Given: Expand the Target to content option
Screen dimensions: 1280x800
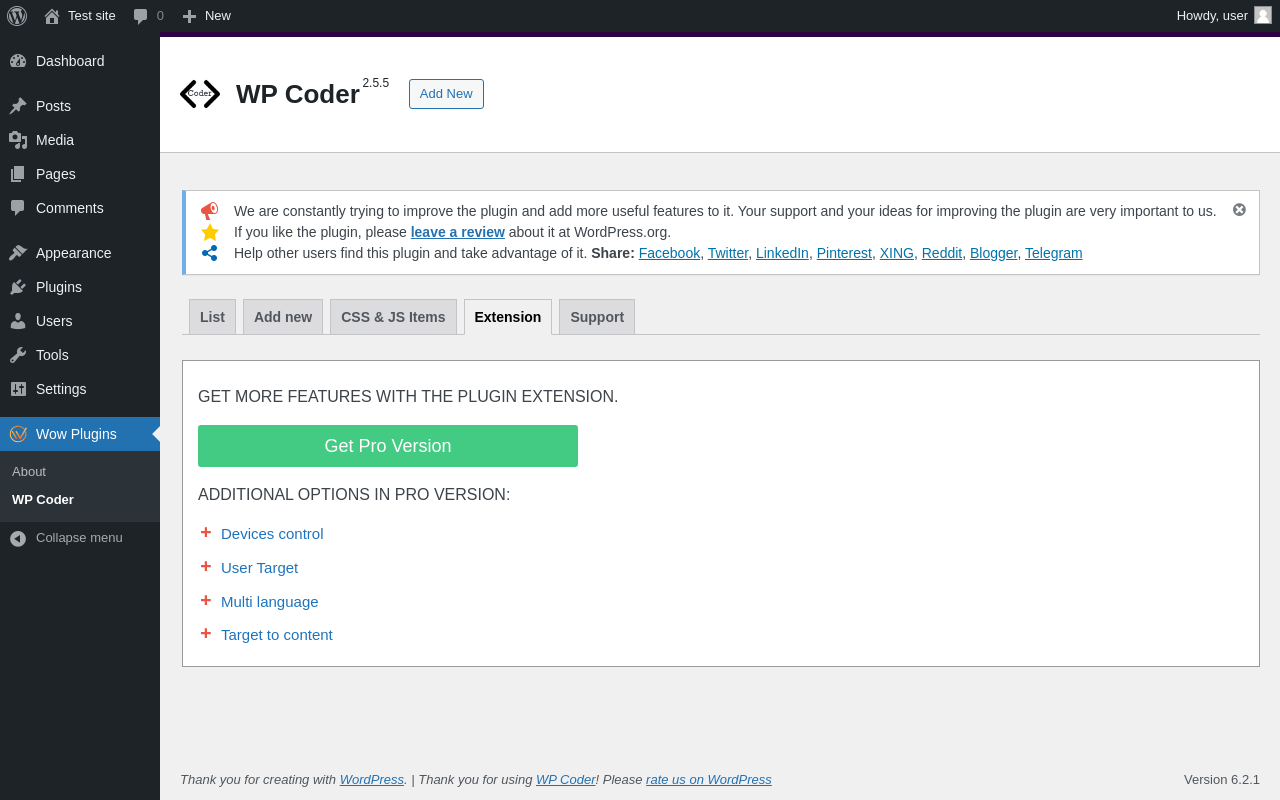Looking at the screenshot, I should (x=276, y=634).
